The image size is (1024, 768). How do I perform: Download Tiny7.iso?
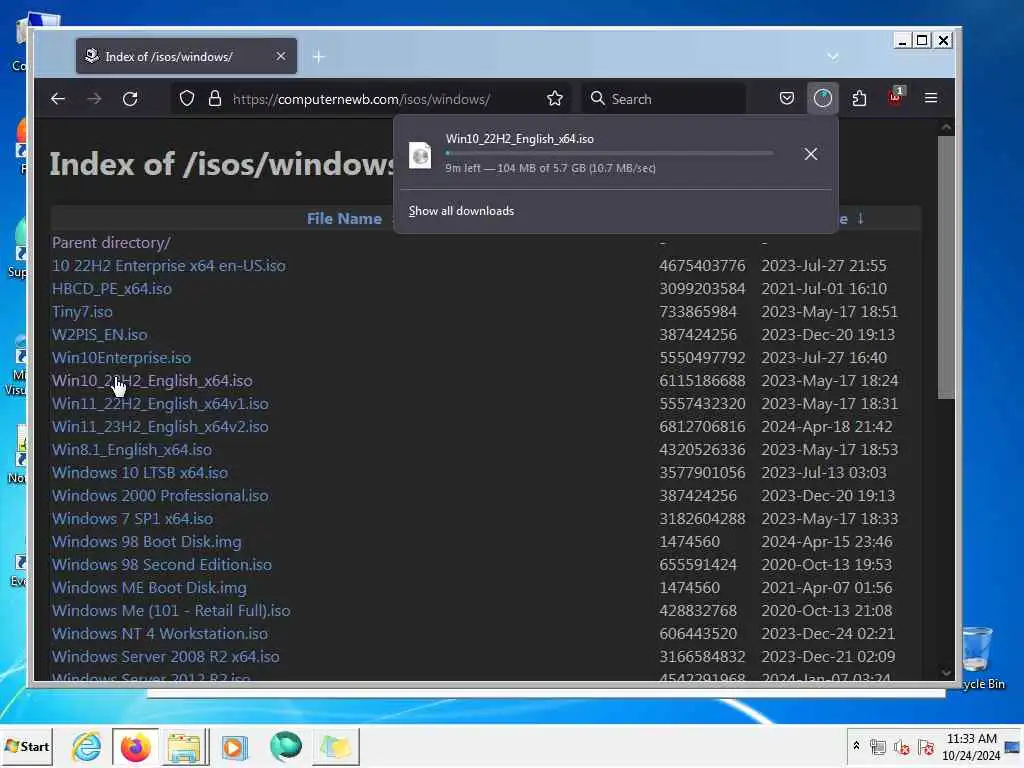[82, 312]
